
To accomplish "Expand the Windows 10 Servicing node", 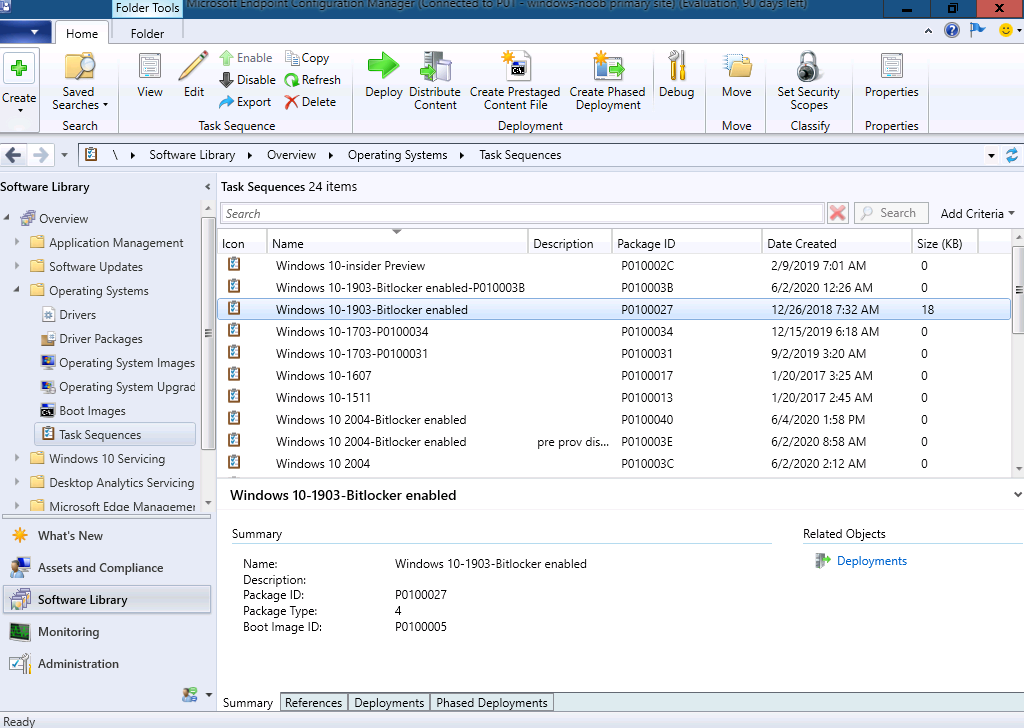I will (x=17, y=458).
